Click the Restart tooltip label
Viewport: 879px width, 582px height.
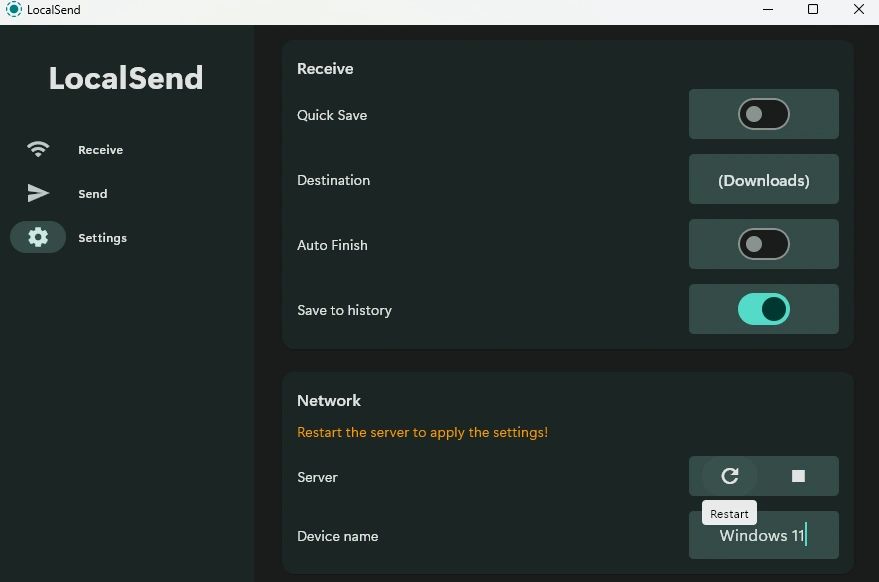[729, 514]
